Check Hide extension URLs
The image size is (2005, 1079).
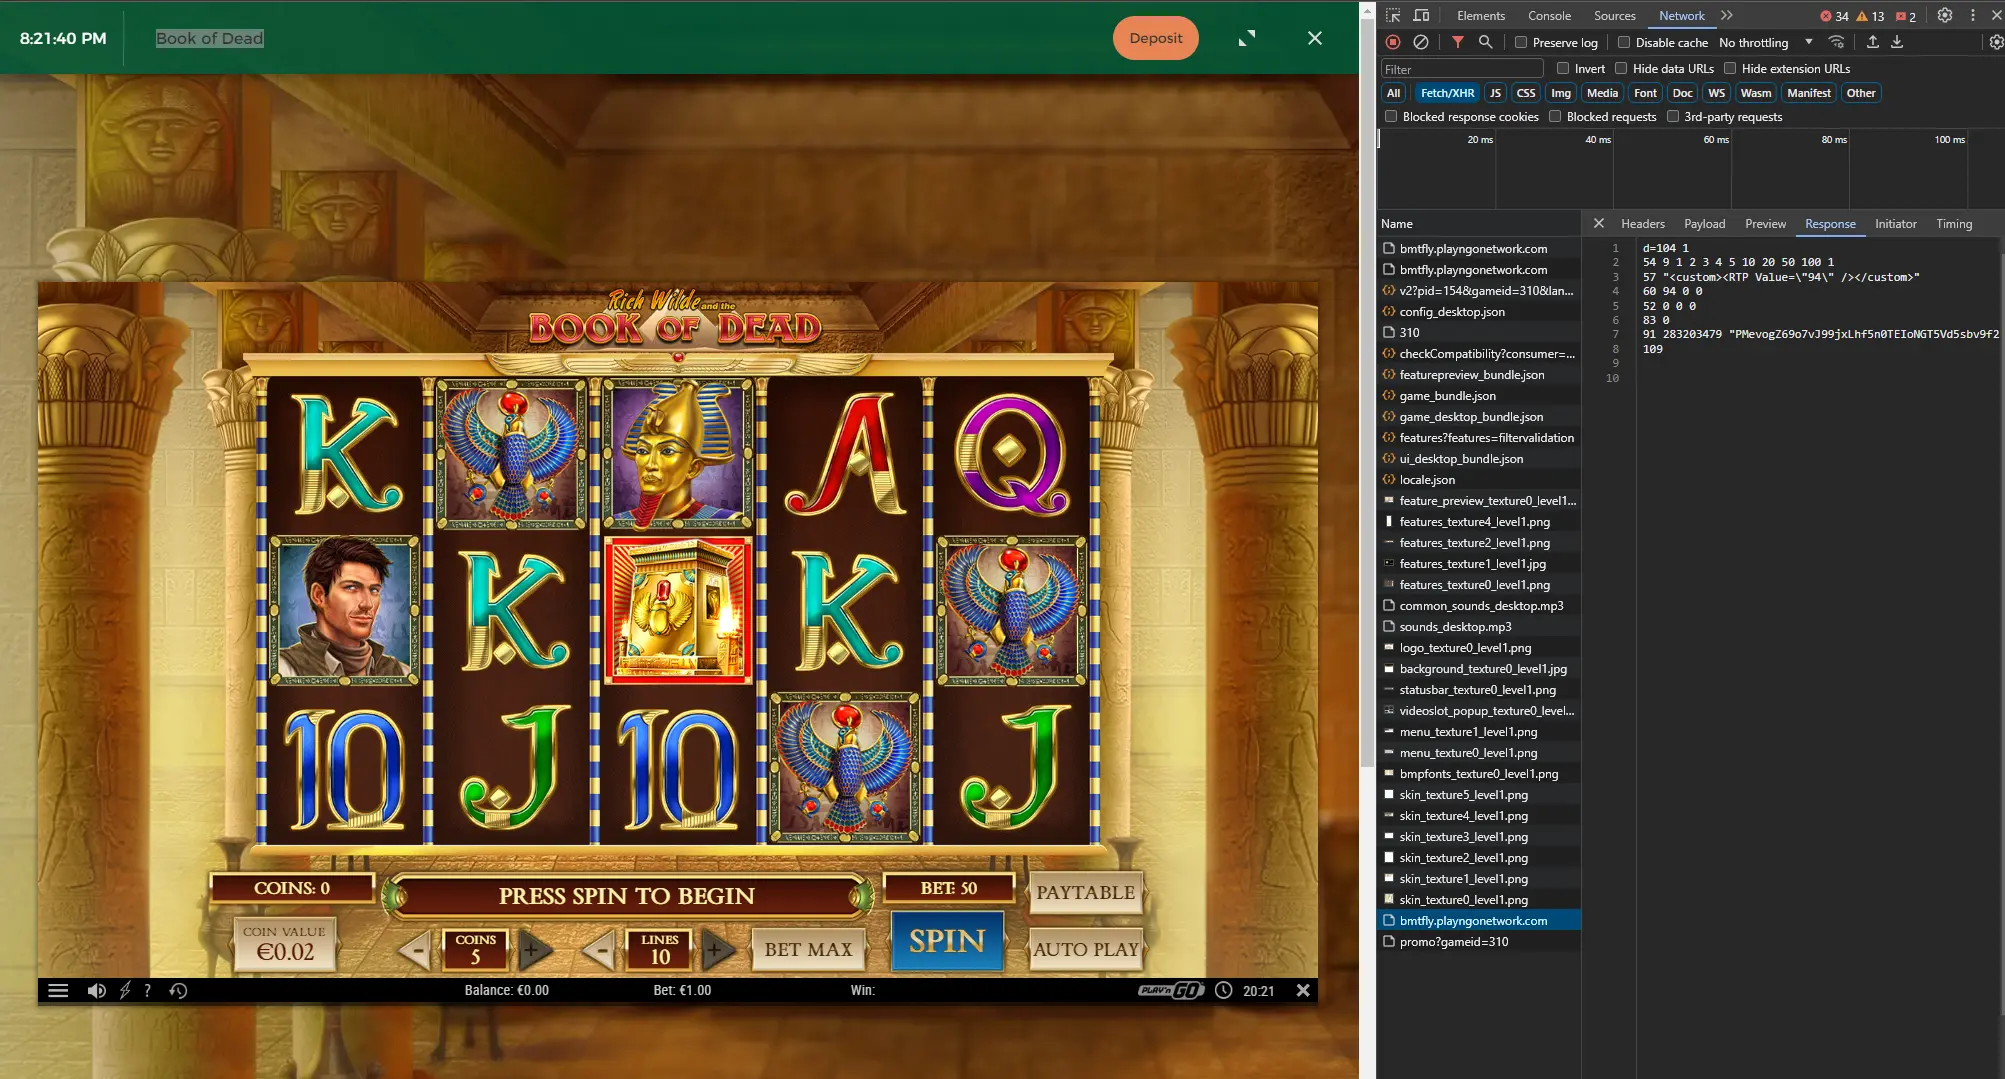coord(1730,68)
